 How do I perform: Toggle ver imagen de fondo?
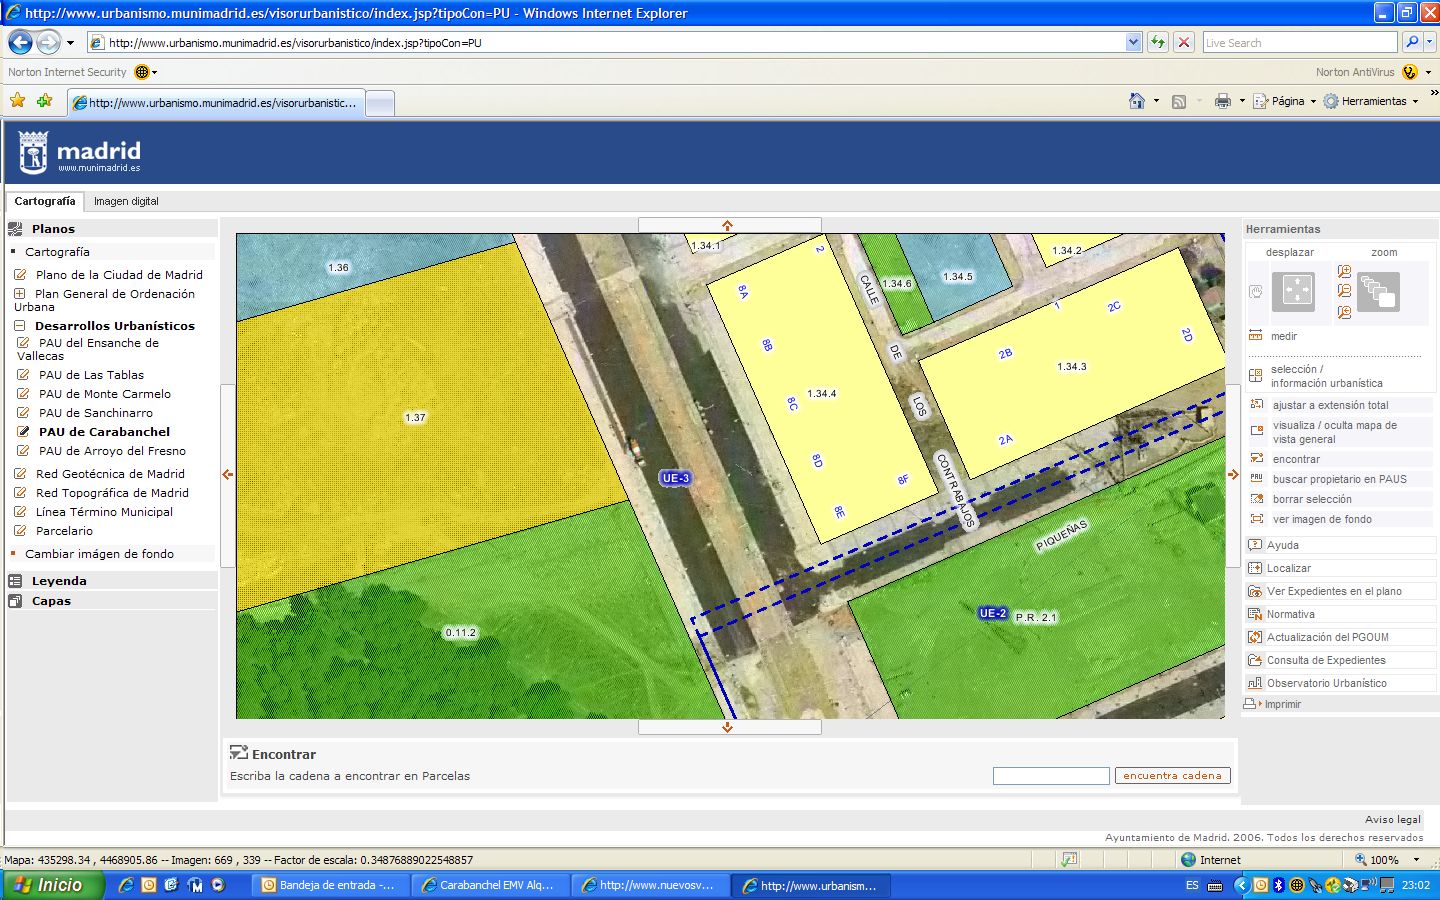click(x=1257, y=519)
